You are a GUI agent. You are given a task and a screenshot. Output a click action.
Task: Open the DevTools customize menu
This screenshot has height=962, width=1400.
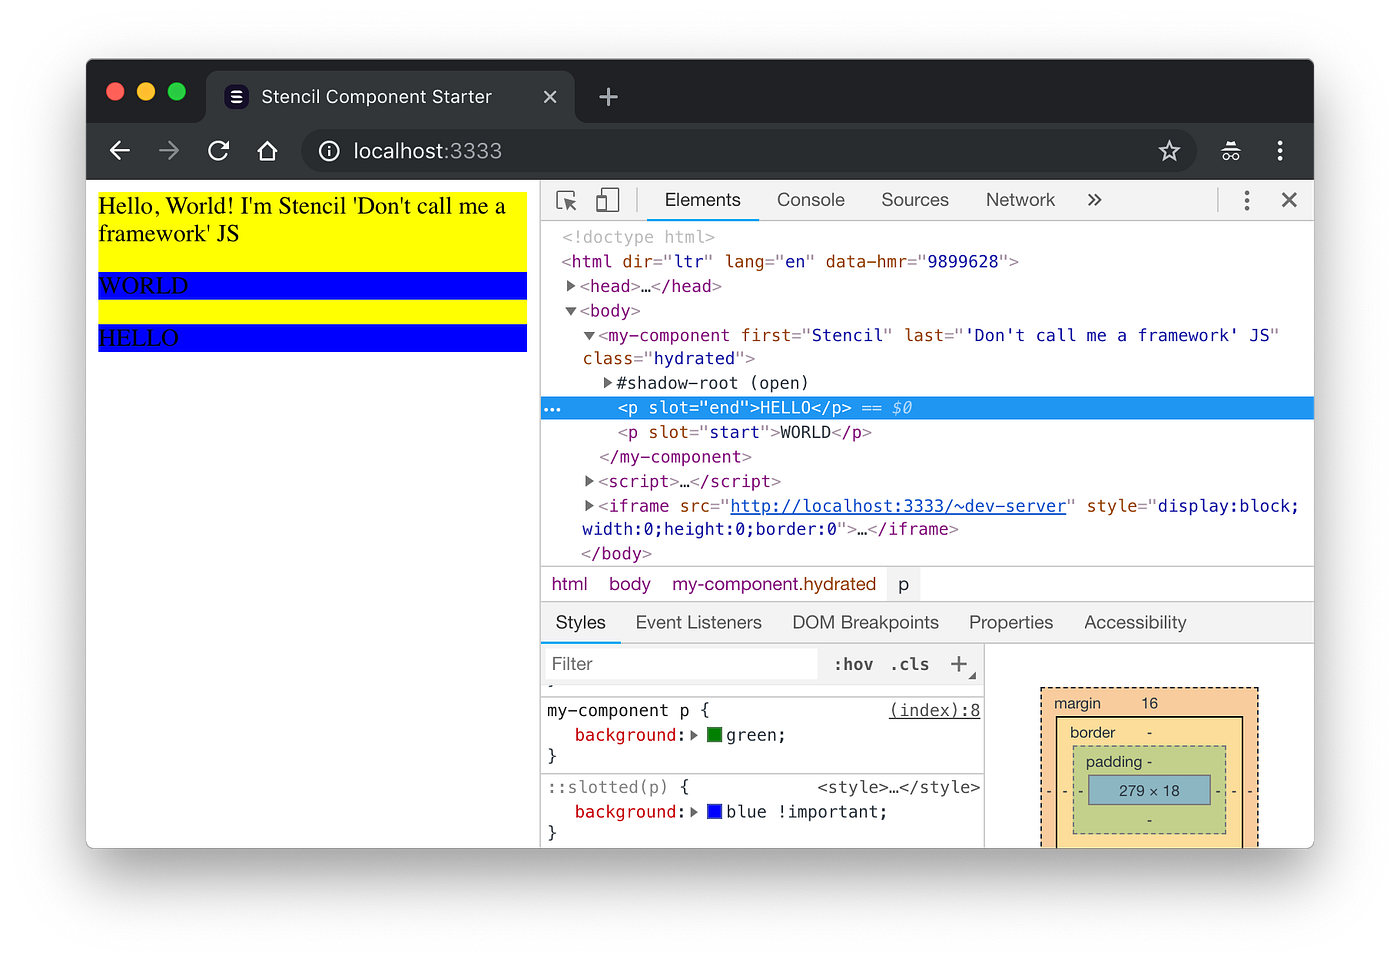(1247, 200)
